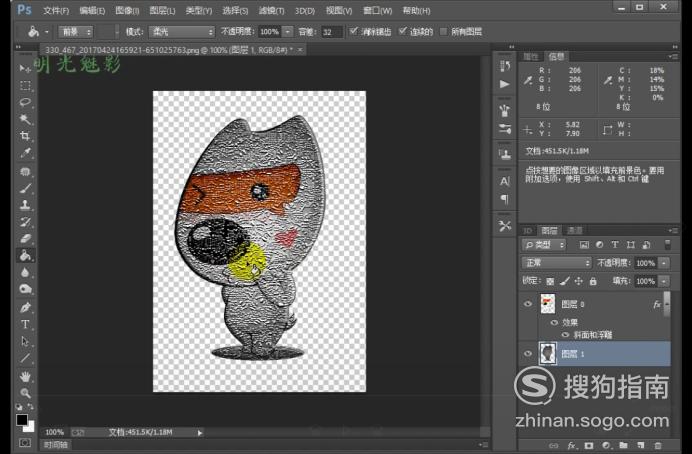Toggle the layer filter on/off switch
This screenshot has height=454, width=692.
coord(667,245)
